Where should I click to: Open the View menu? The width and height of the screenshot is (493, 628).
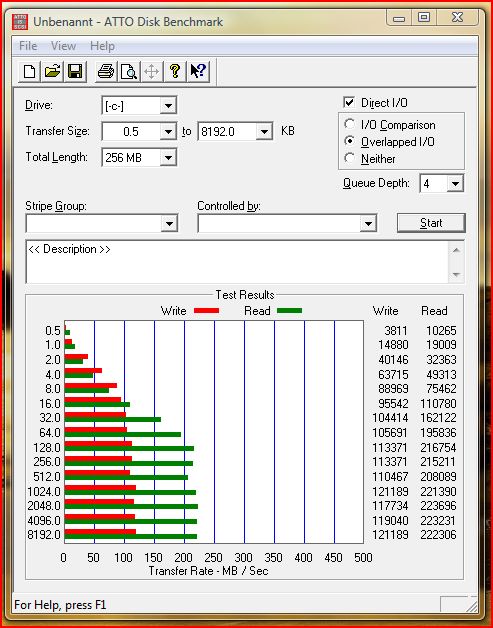click(63, 46)
